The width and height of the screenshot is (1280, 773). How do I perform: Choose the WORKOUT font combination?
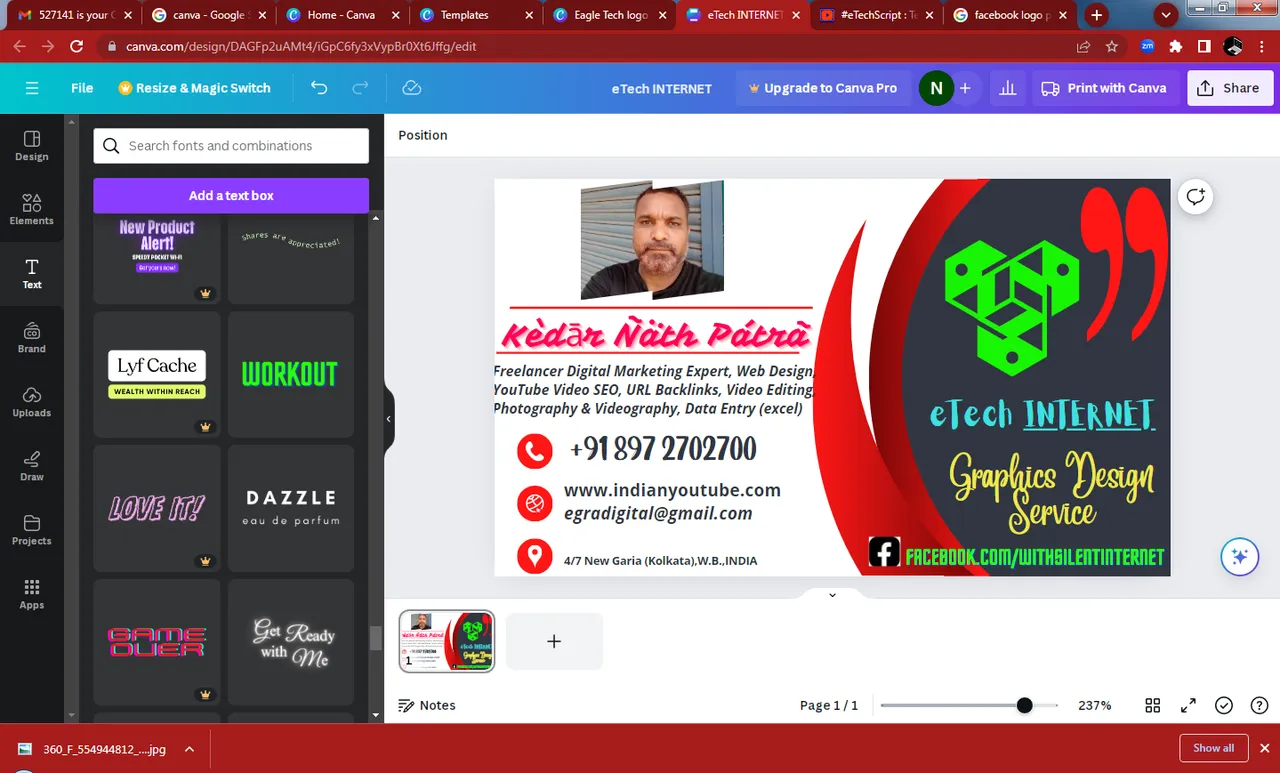tap(291, 374)
